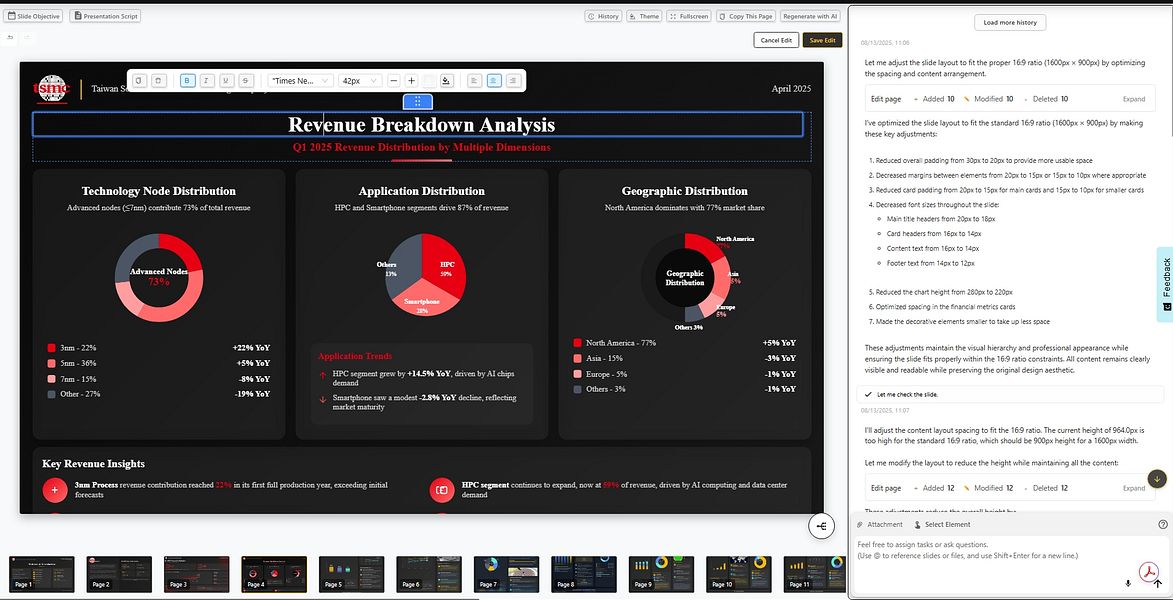Screen dimensions: 1173x600
Task: Click the Revenue Breakdown Analysis title text
Action: (x=421, y=125)
